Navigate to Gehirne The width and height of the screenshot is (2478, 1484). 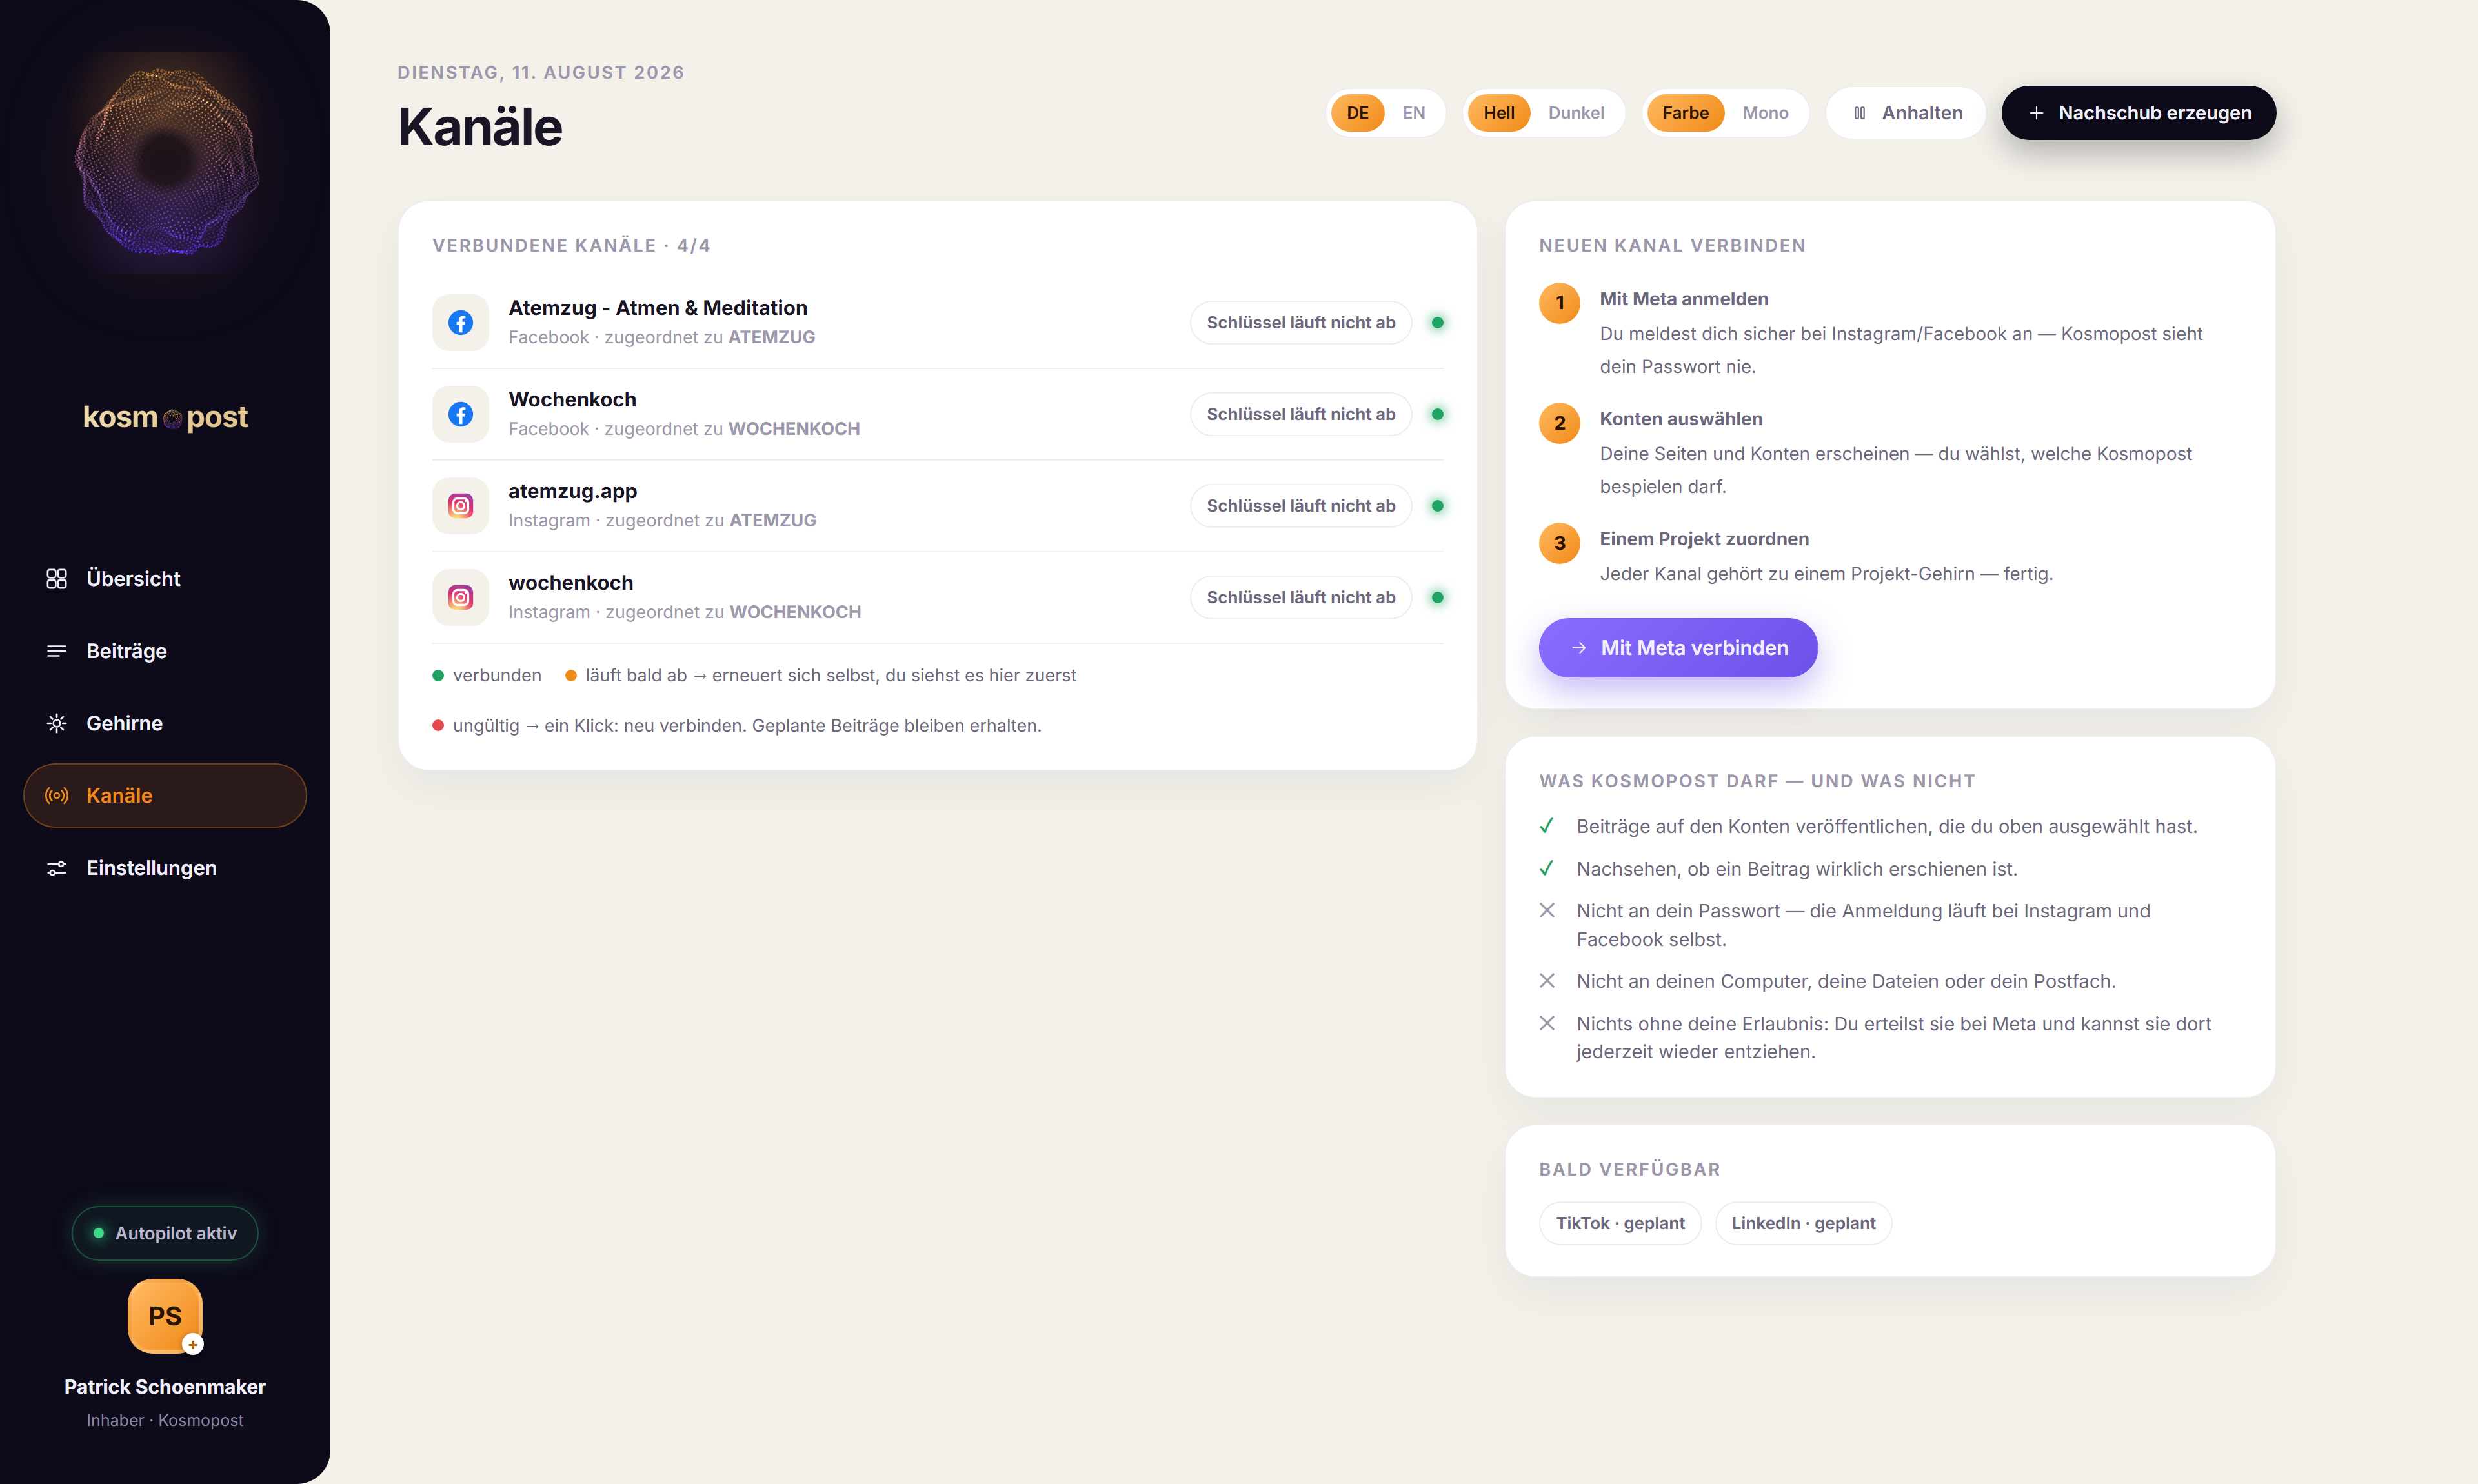(x=165, y=723)
